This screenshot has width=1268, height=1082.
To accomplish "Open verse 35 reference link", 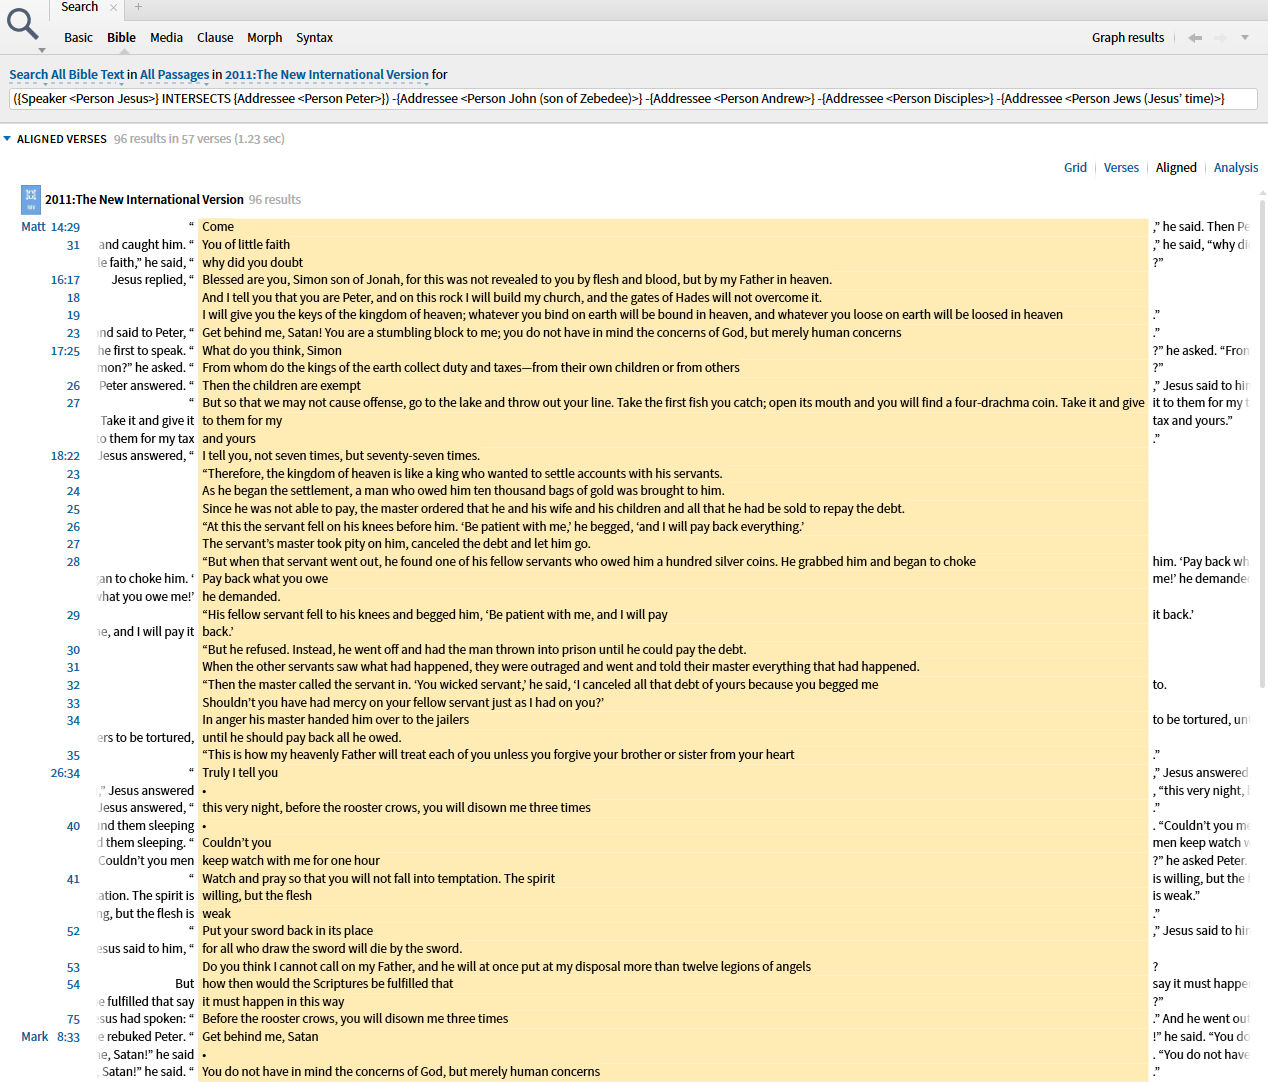I will coord(73,755).
